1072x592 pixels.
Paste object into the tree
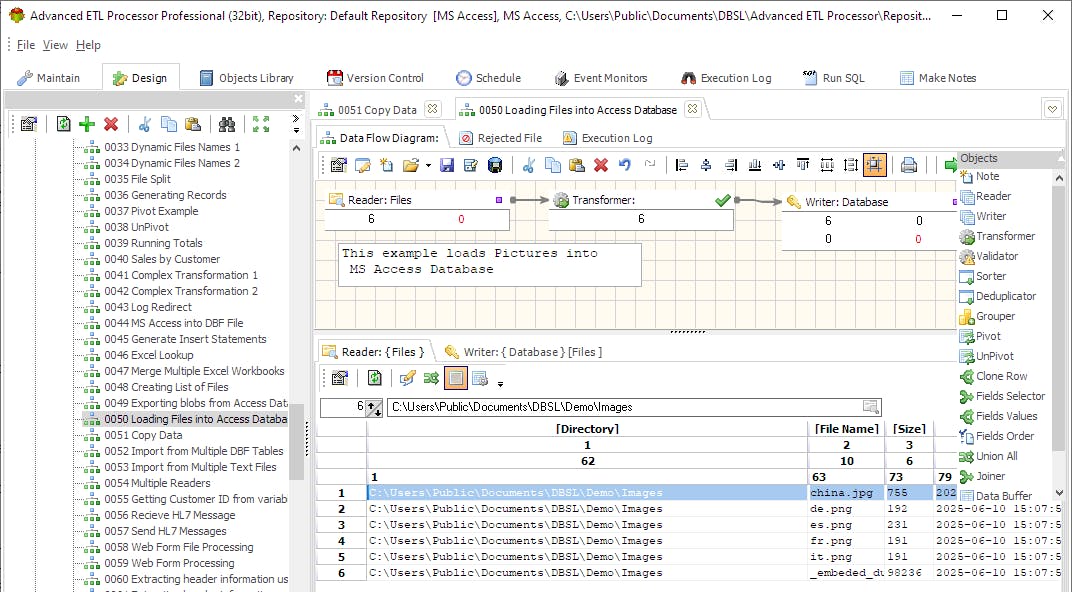click(x=193, y=124)
